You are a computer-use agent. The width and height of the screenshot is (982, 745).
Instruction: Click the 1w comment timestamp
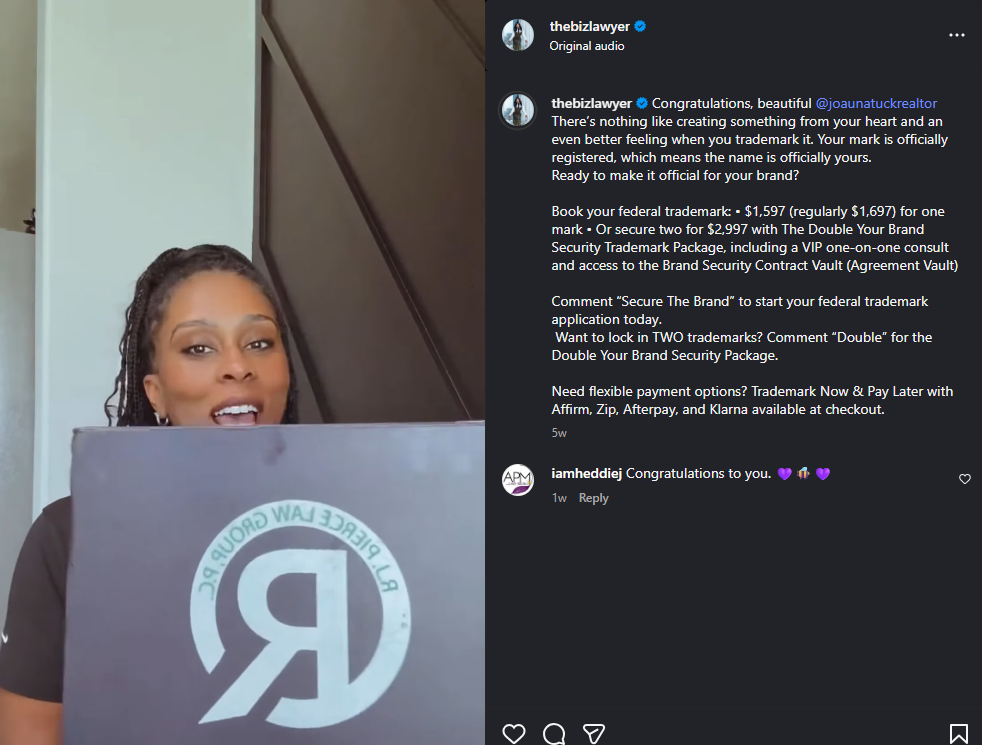559,498
